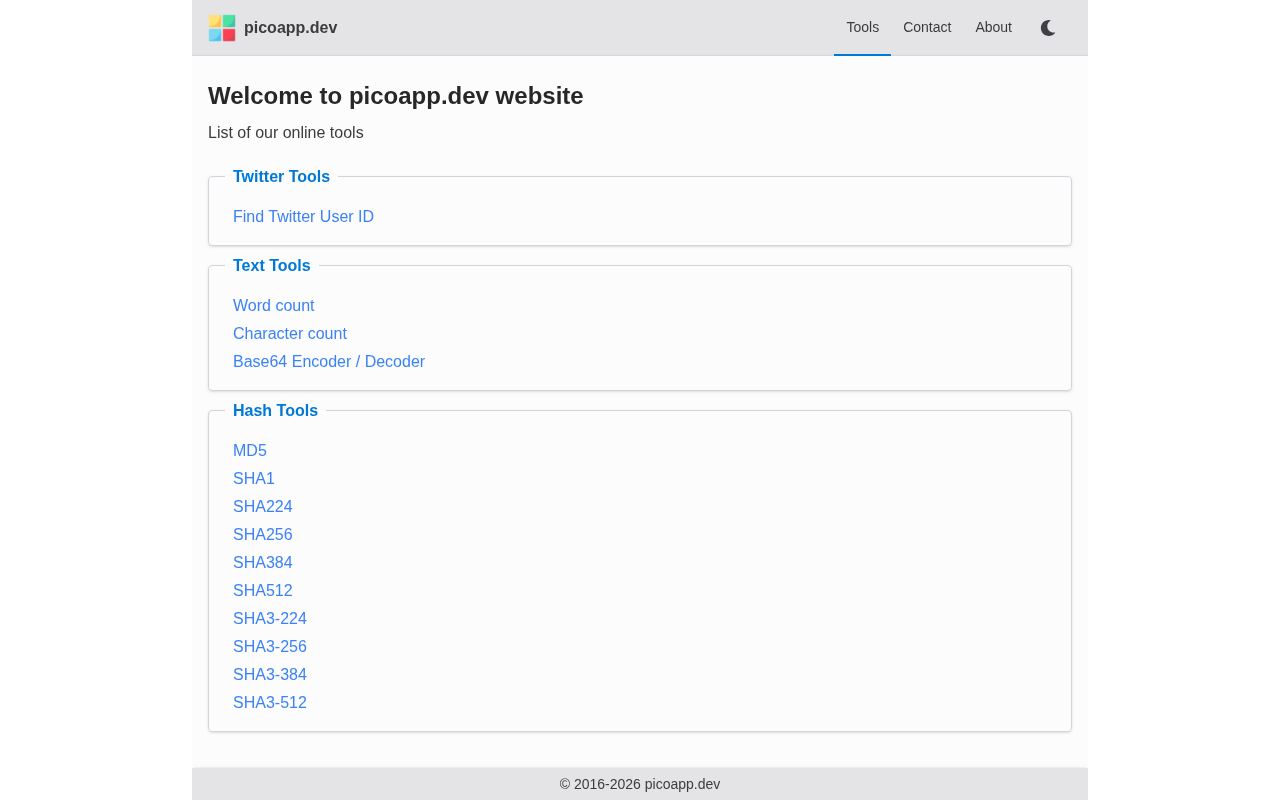Open the SHA3-224 hash tool
This screenshot has width=1280, height=800.
click(x=270, y=619)
